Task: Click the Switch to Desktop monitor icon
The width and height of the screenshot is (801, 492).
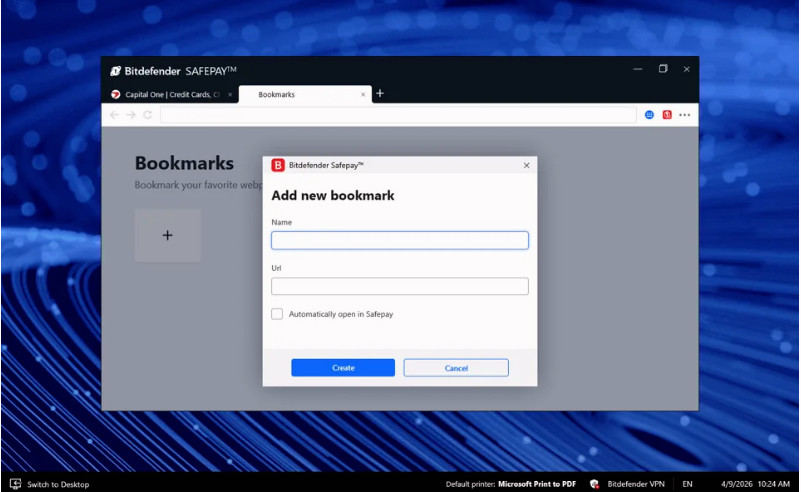Action: (15, 484)
